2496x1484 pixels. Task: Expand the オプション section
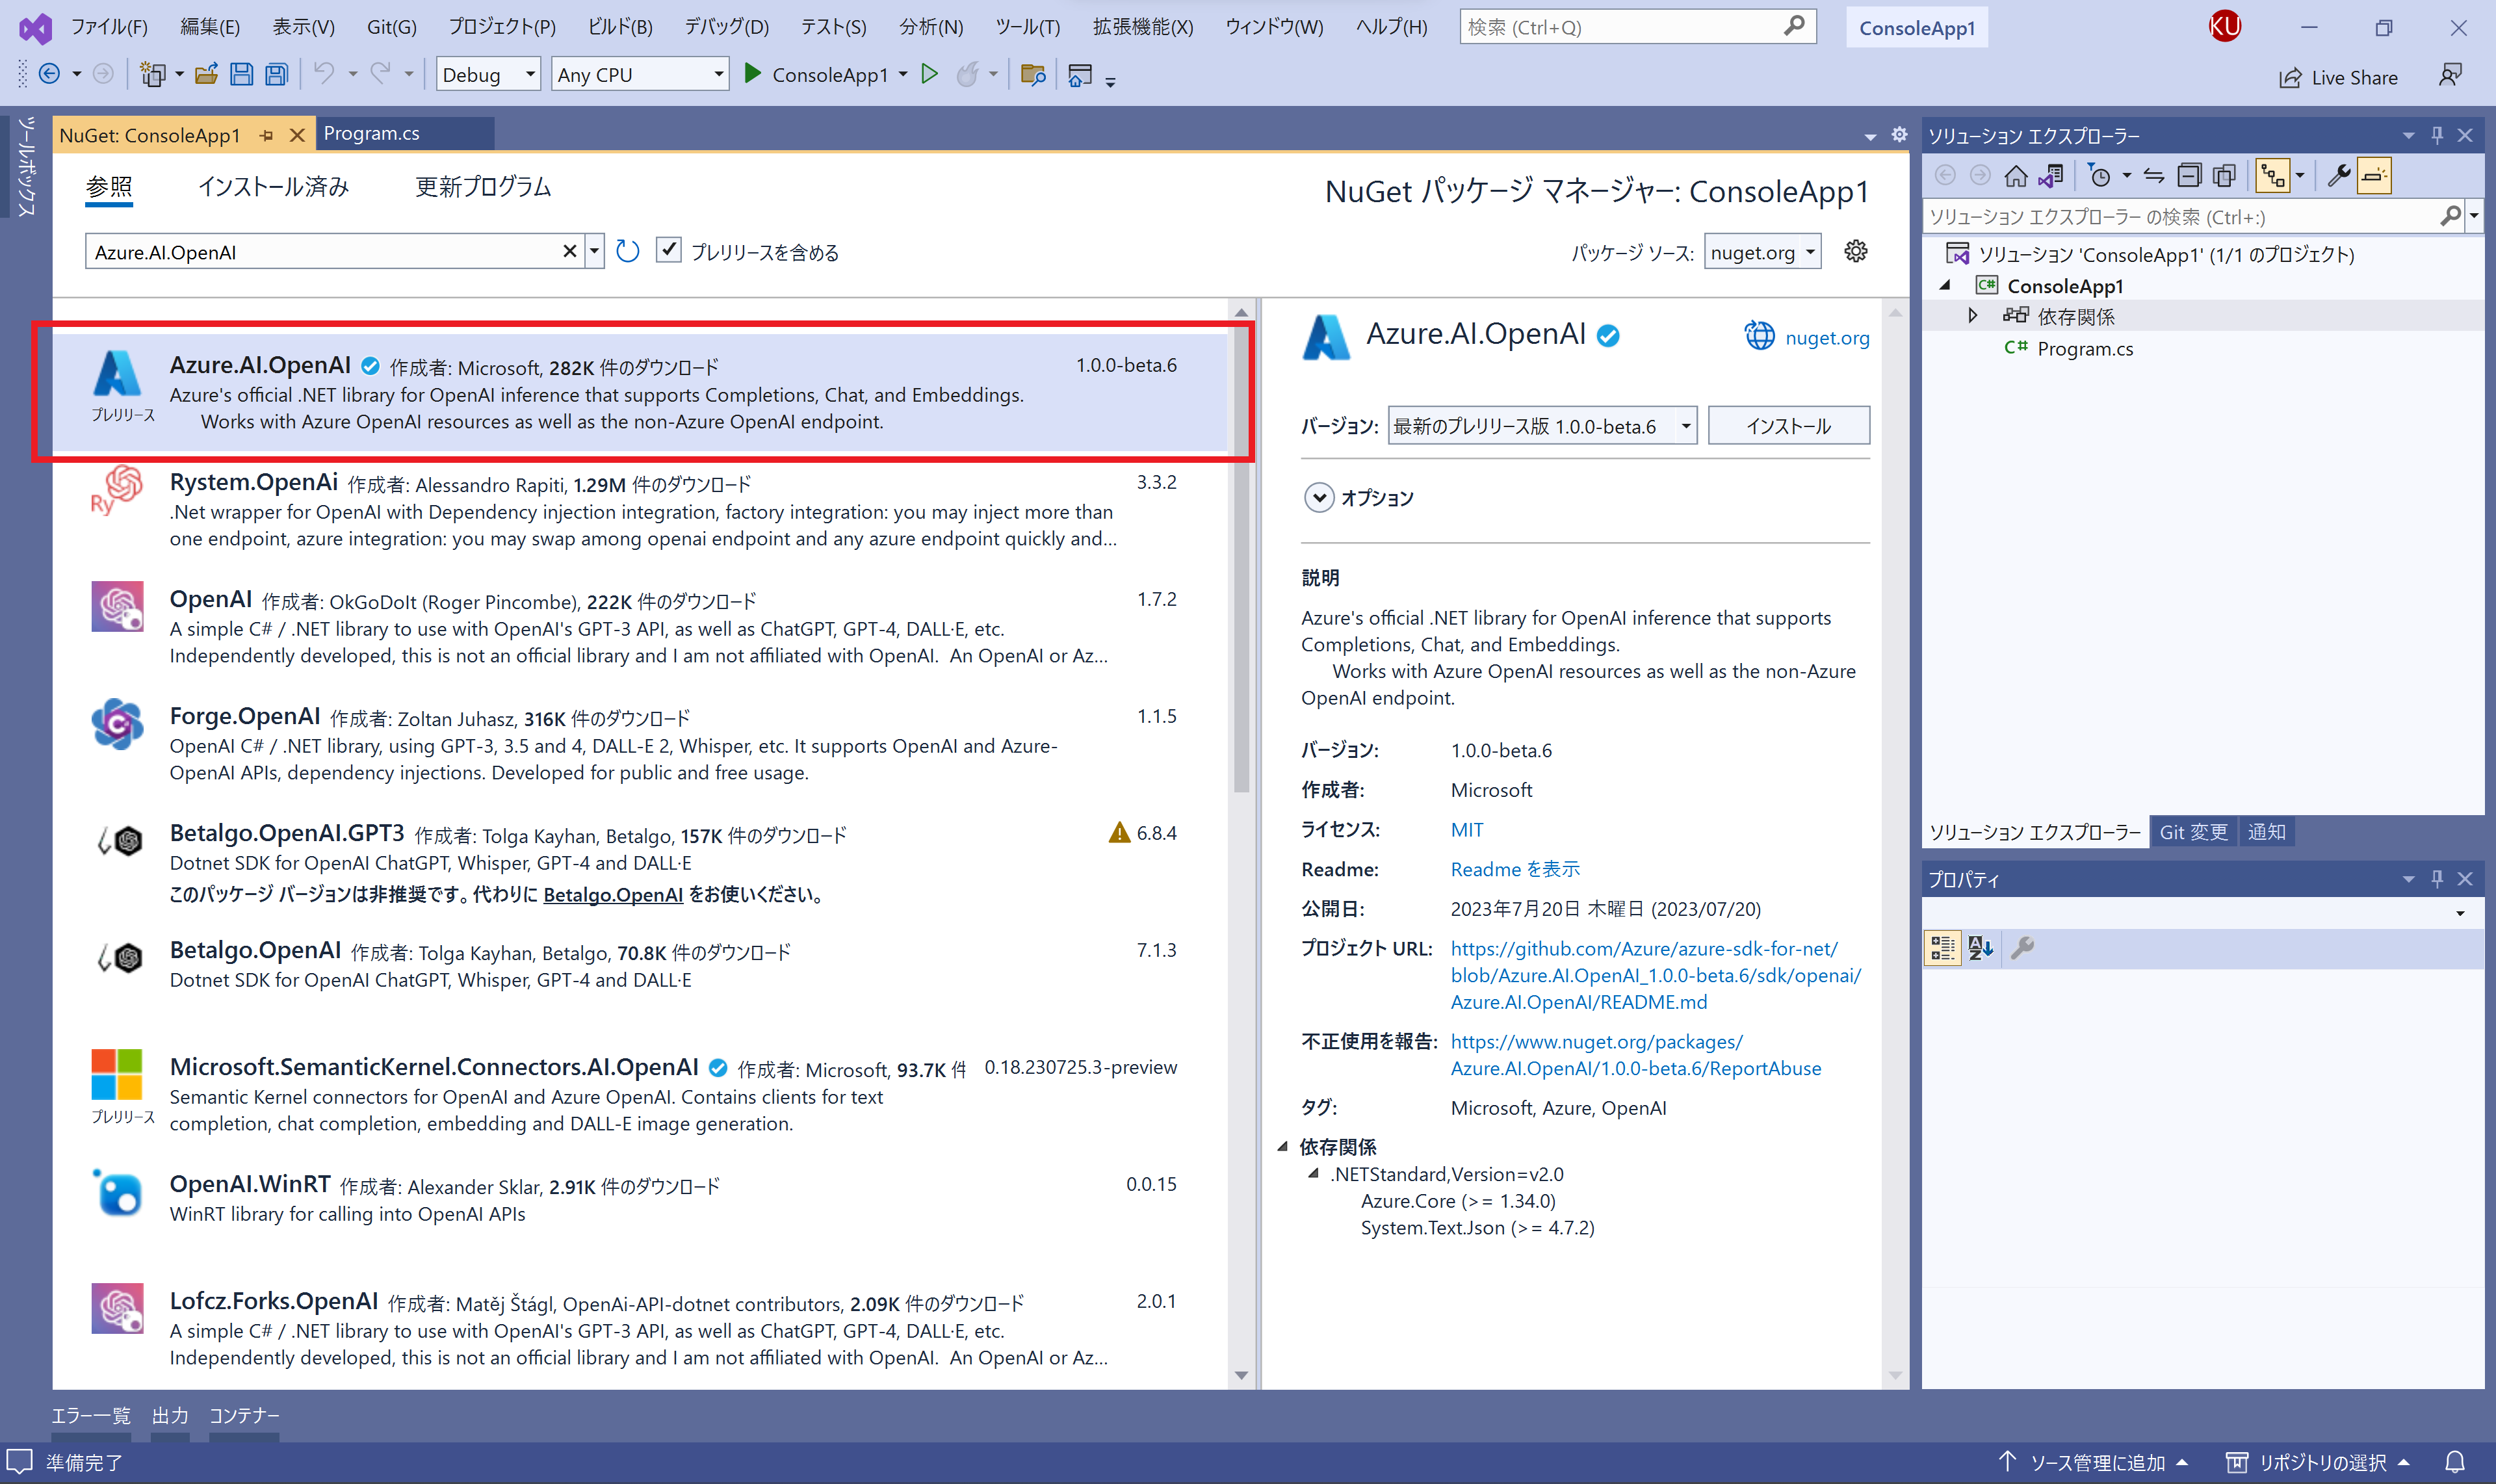tap(1319, 497)
